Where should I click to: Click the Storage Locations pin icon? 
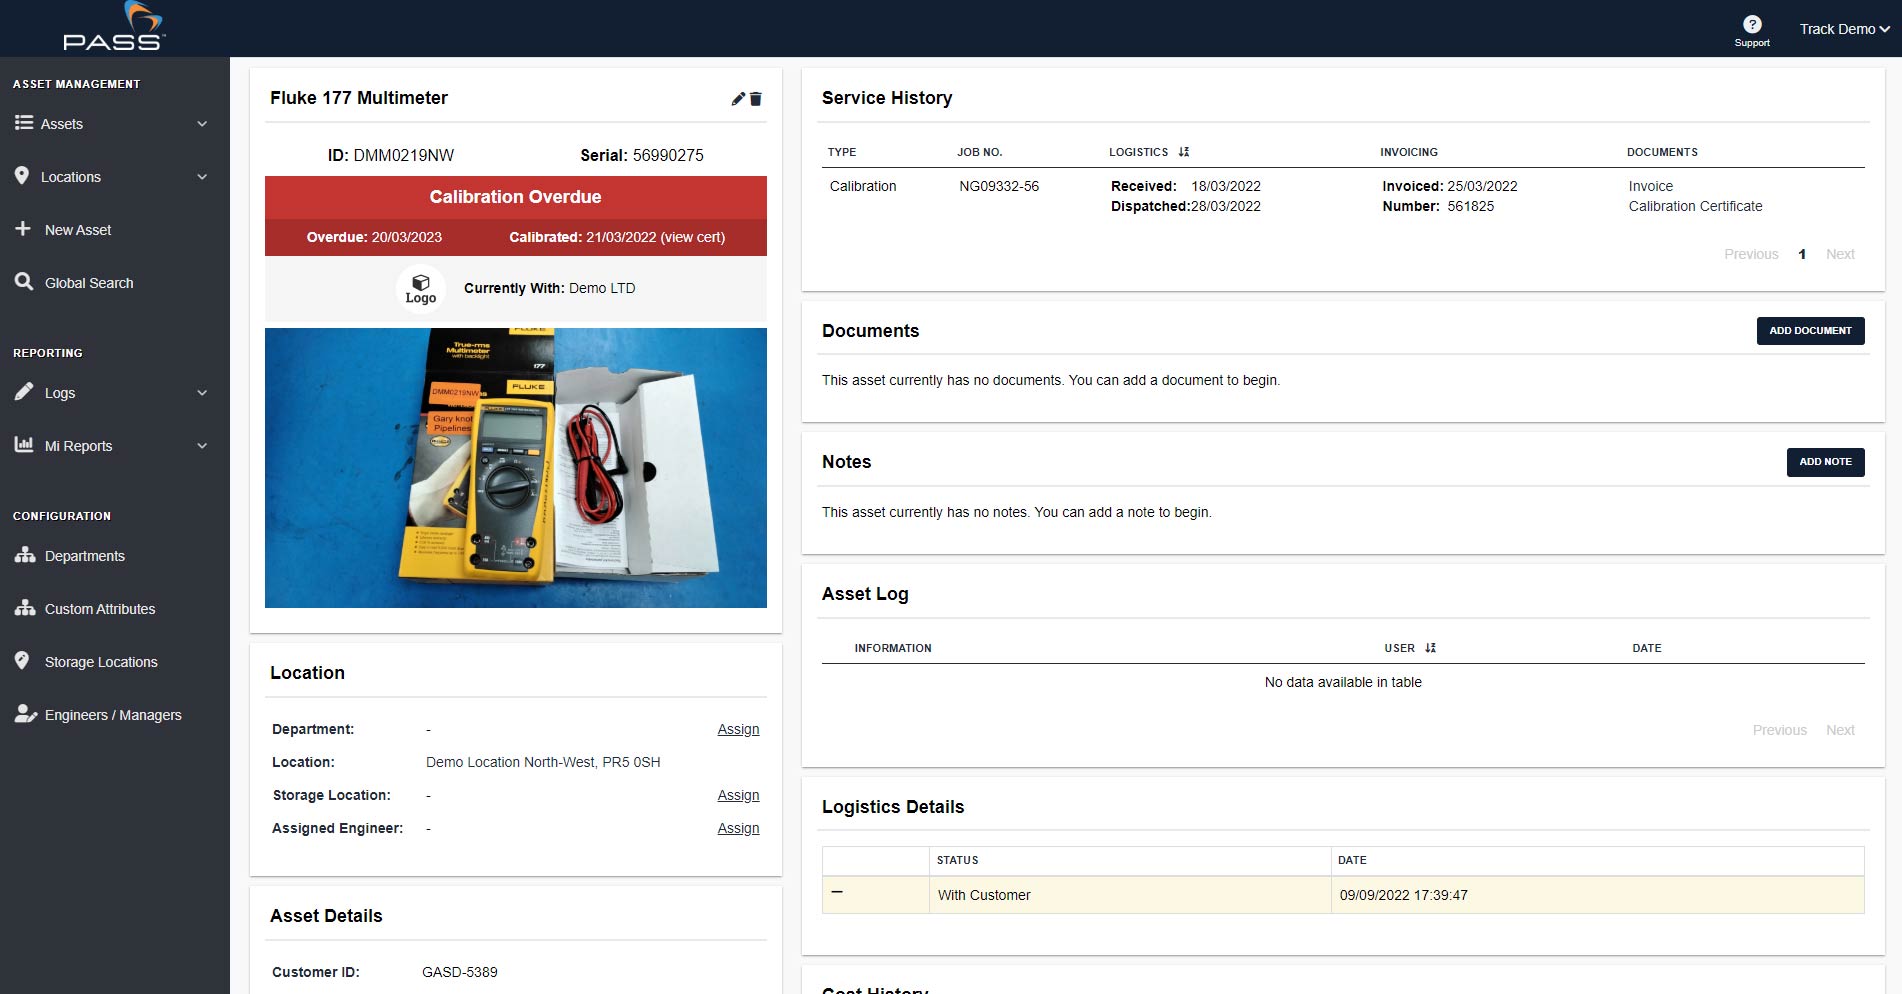[x=22, y=661]
